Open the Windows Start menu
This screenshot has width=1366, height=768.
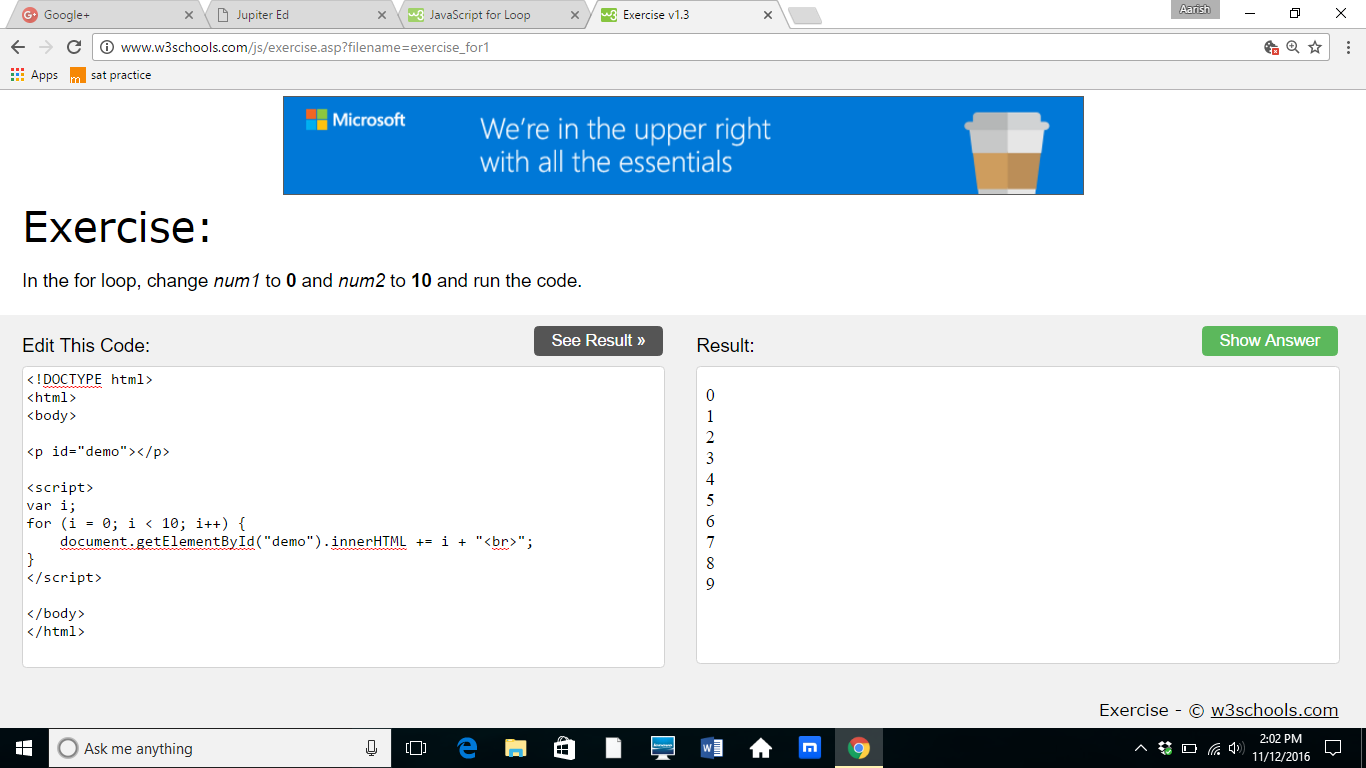(24, 748)
